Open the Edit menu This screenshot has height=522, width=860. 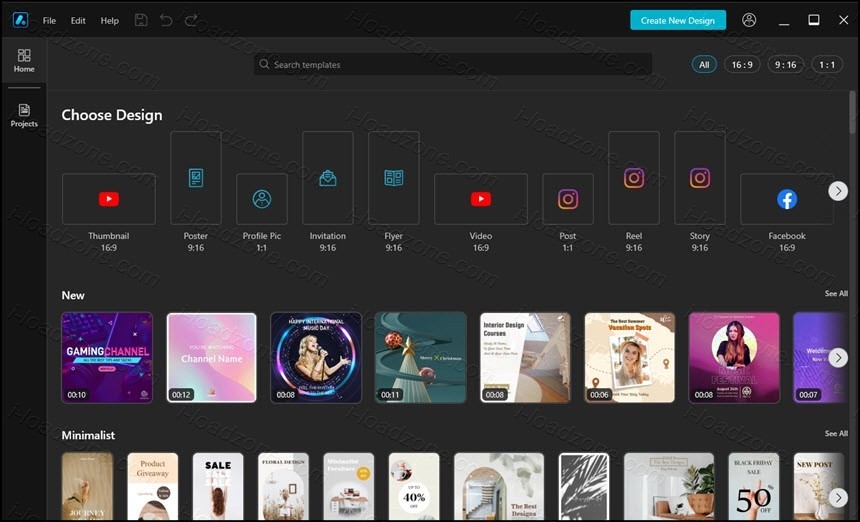coord(78,20)
